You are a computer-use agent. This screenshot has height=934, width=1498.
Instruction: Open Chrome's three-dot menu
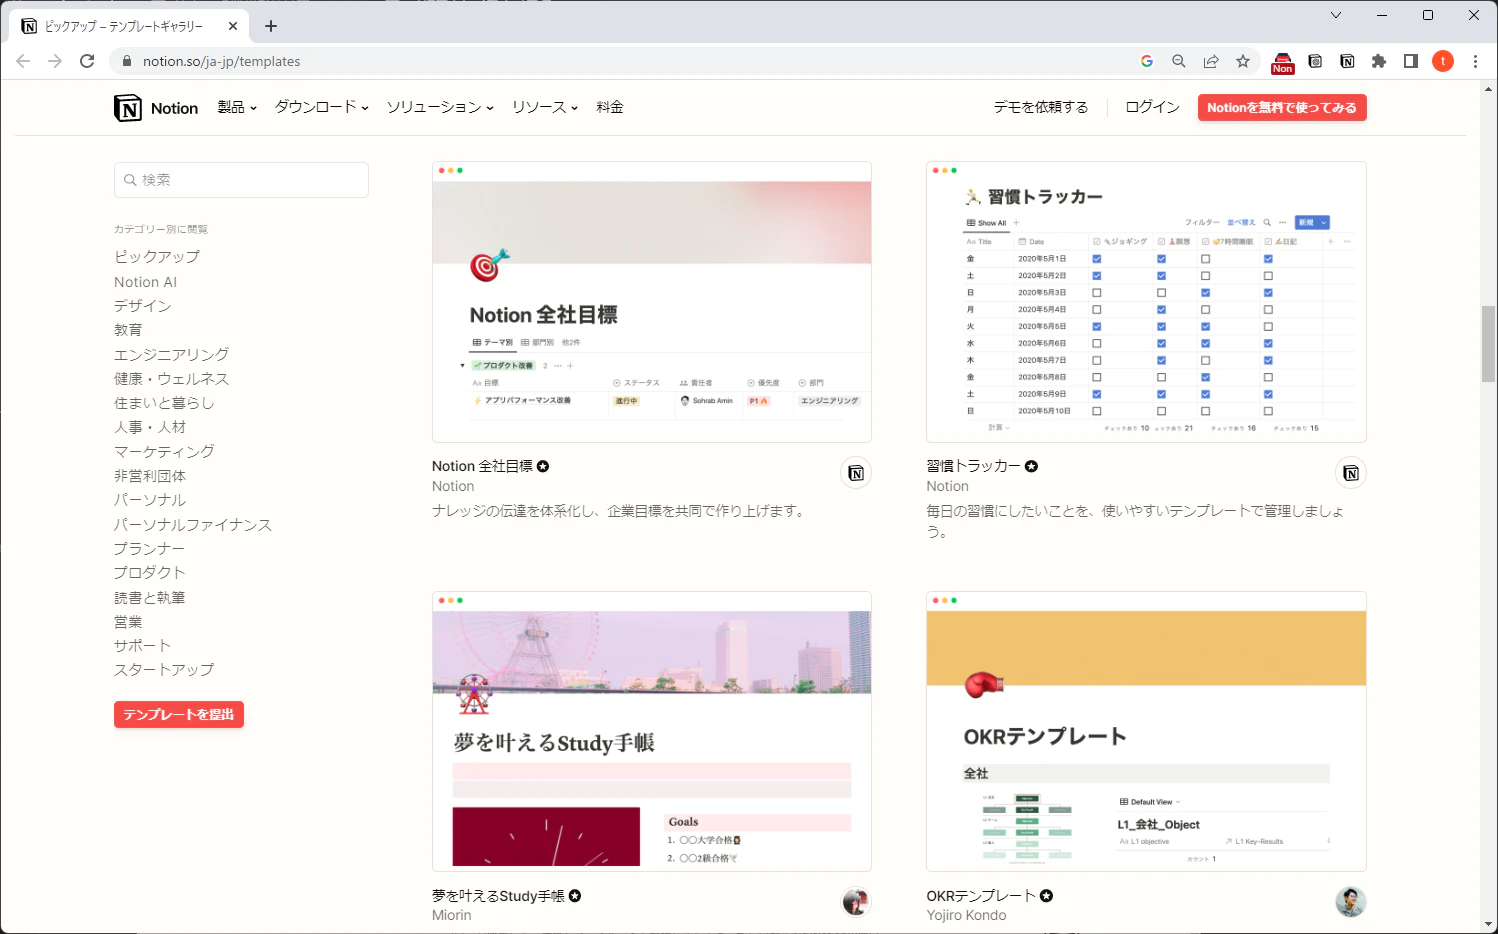click(1475, 61)
